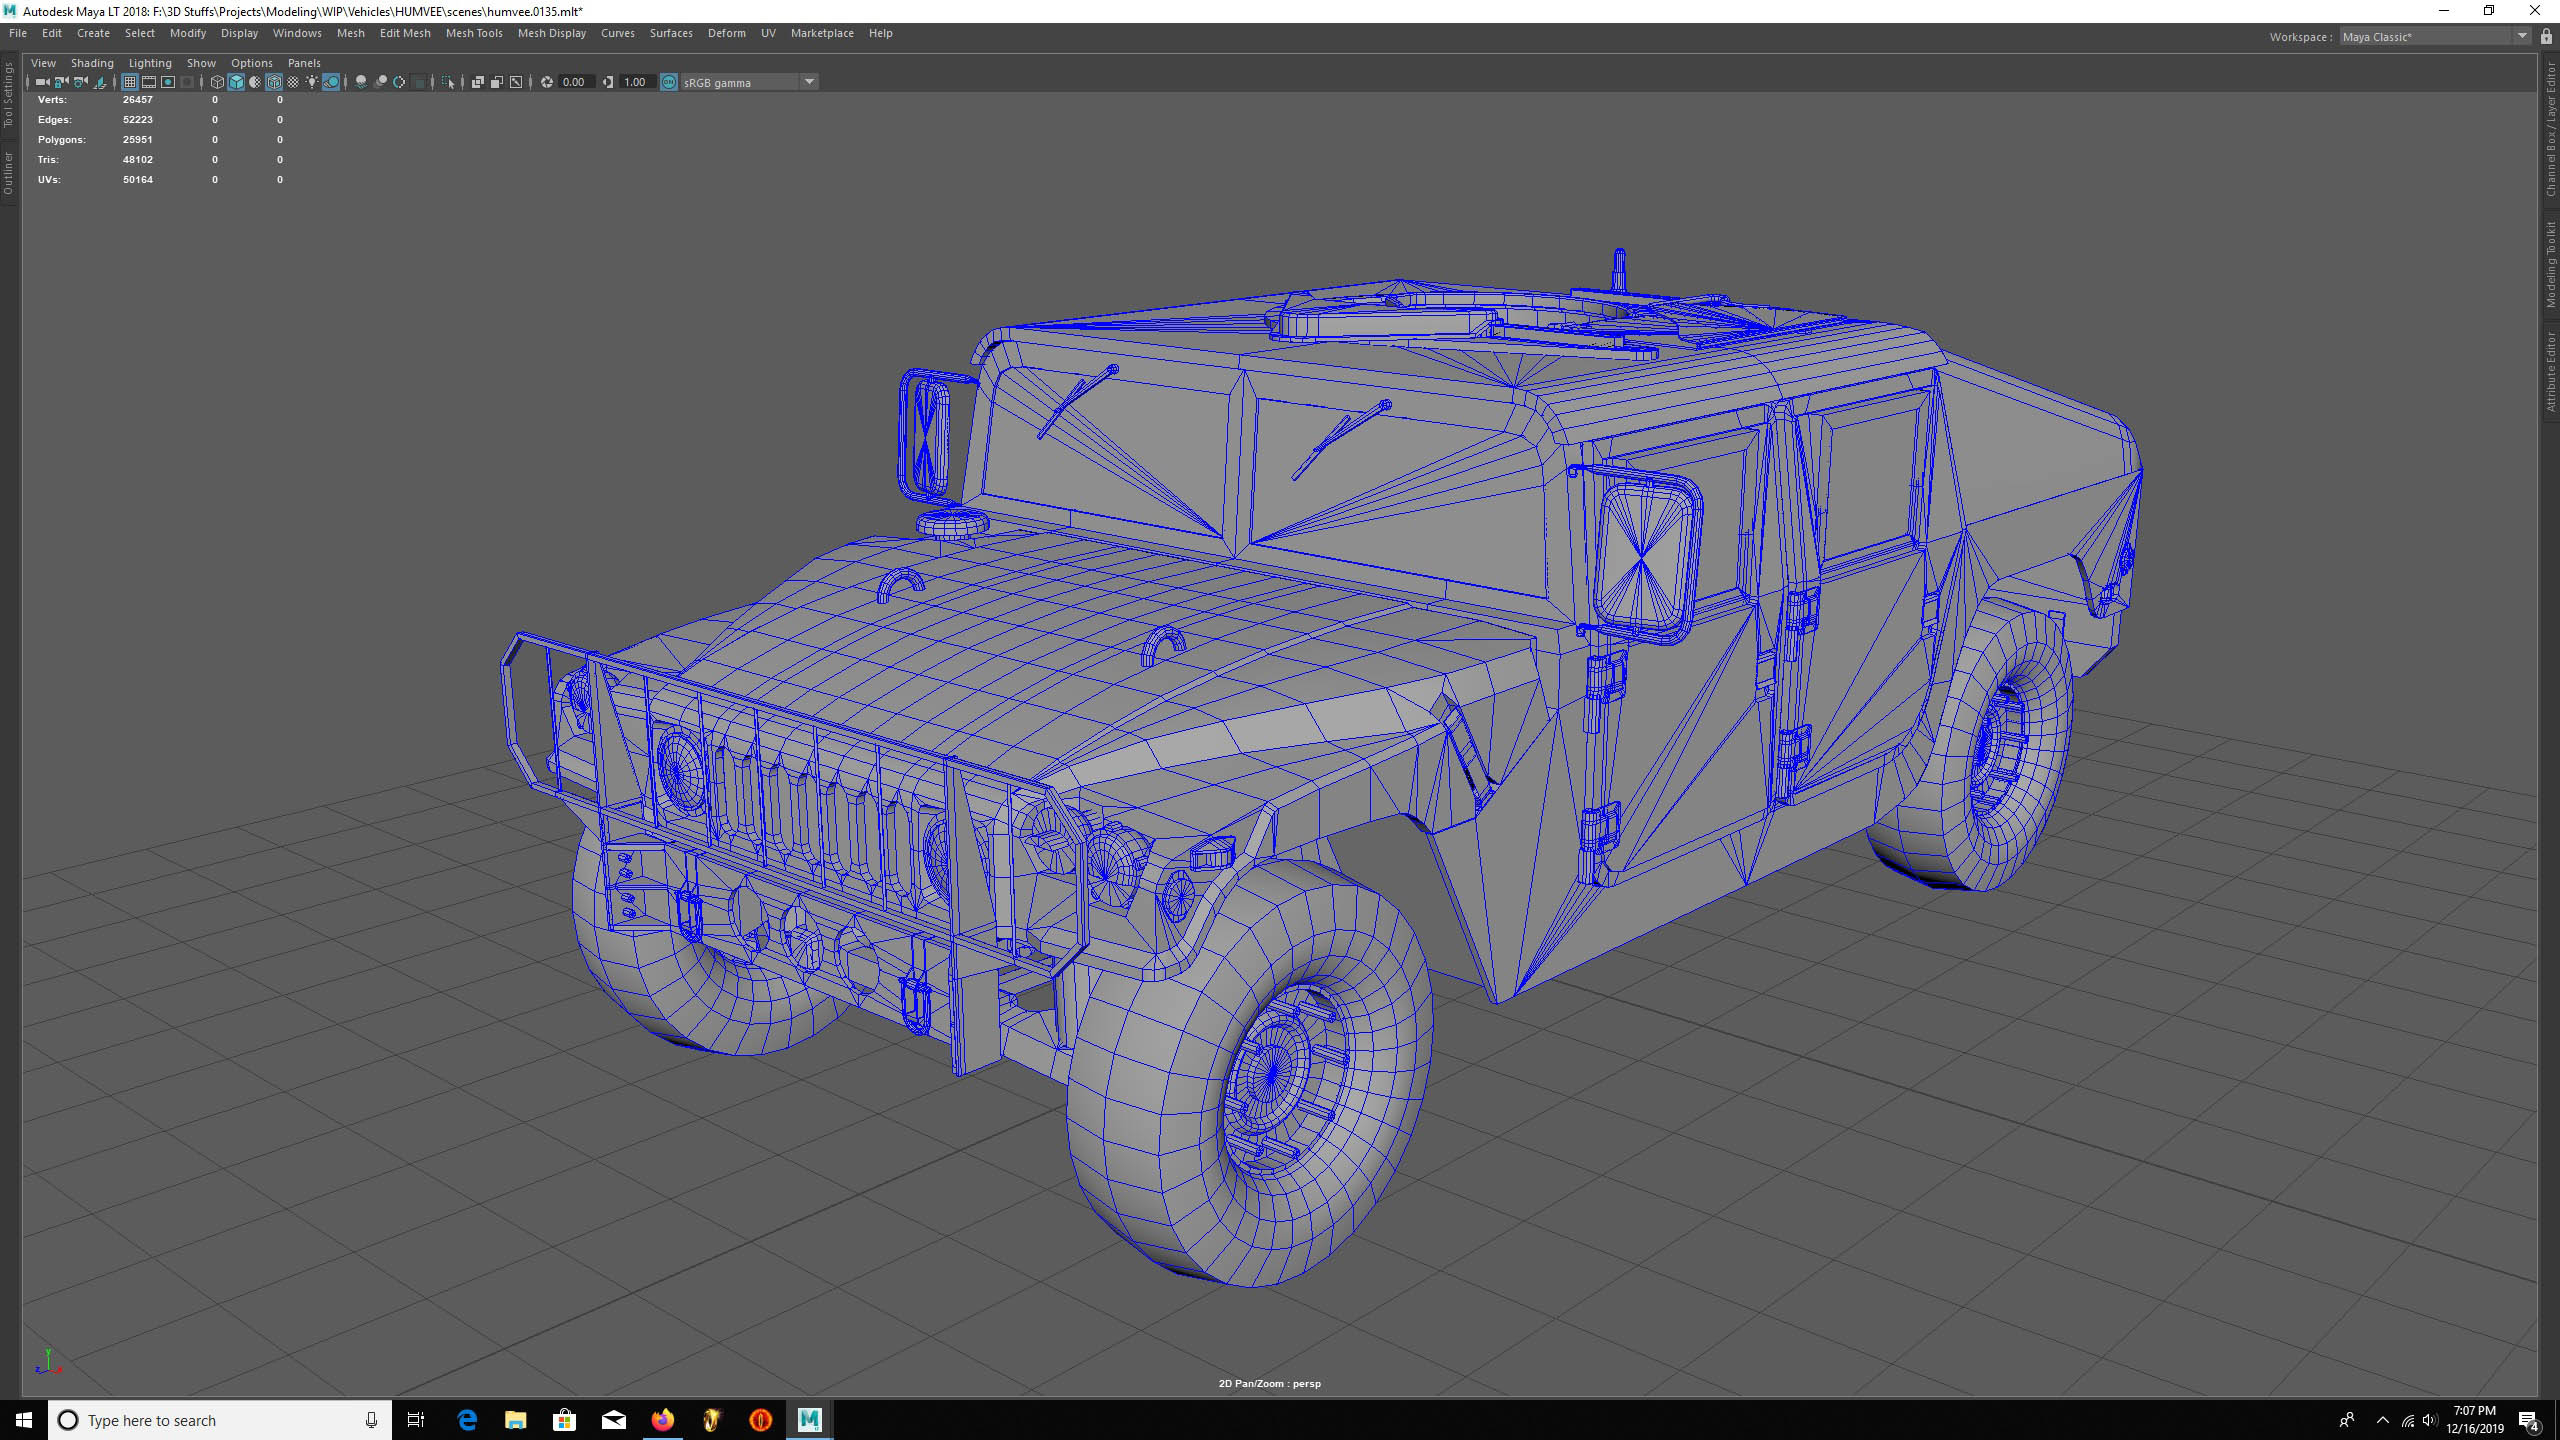Open Task View from the taskbar

416,1420
